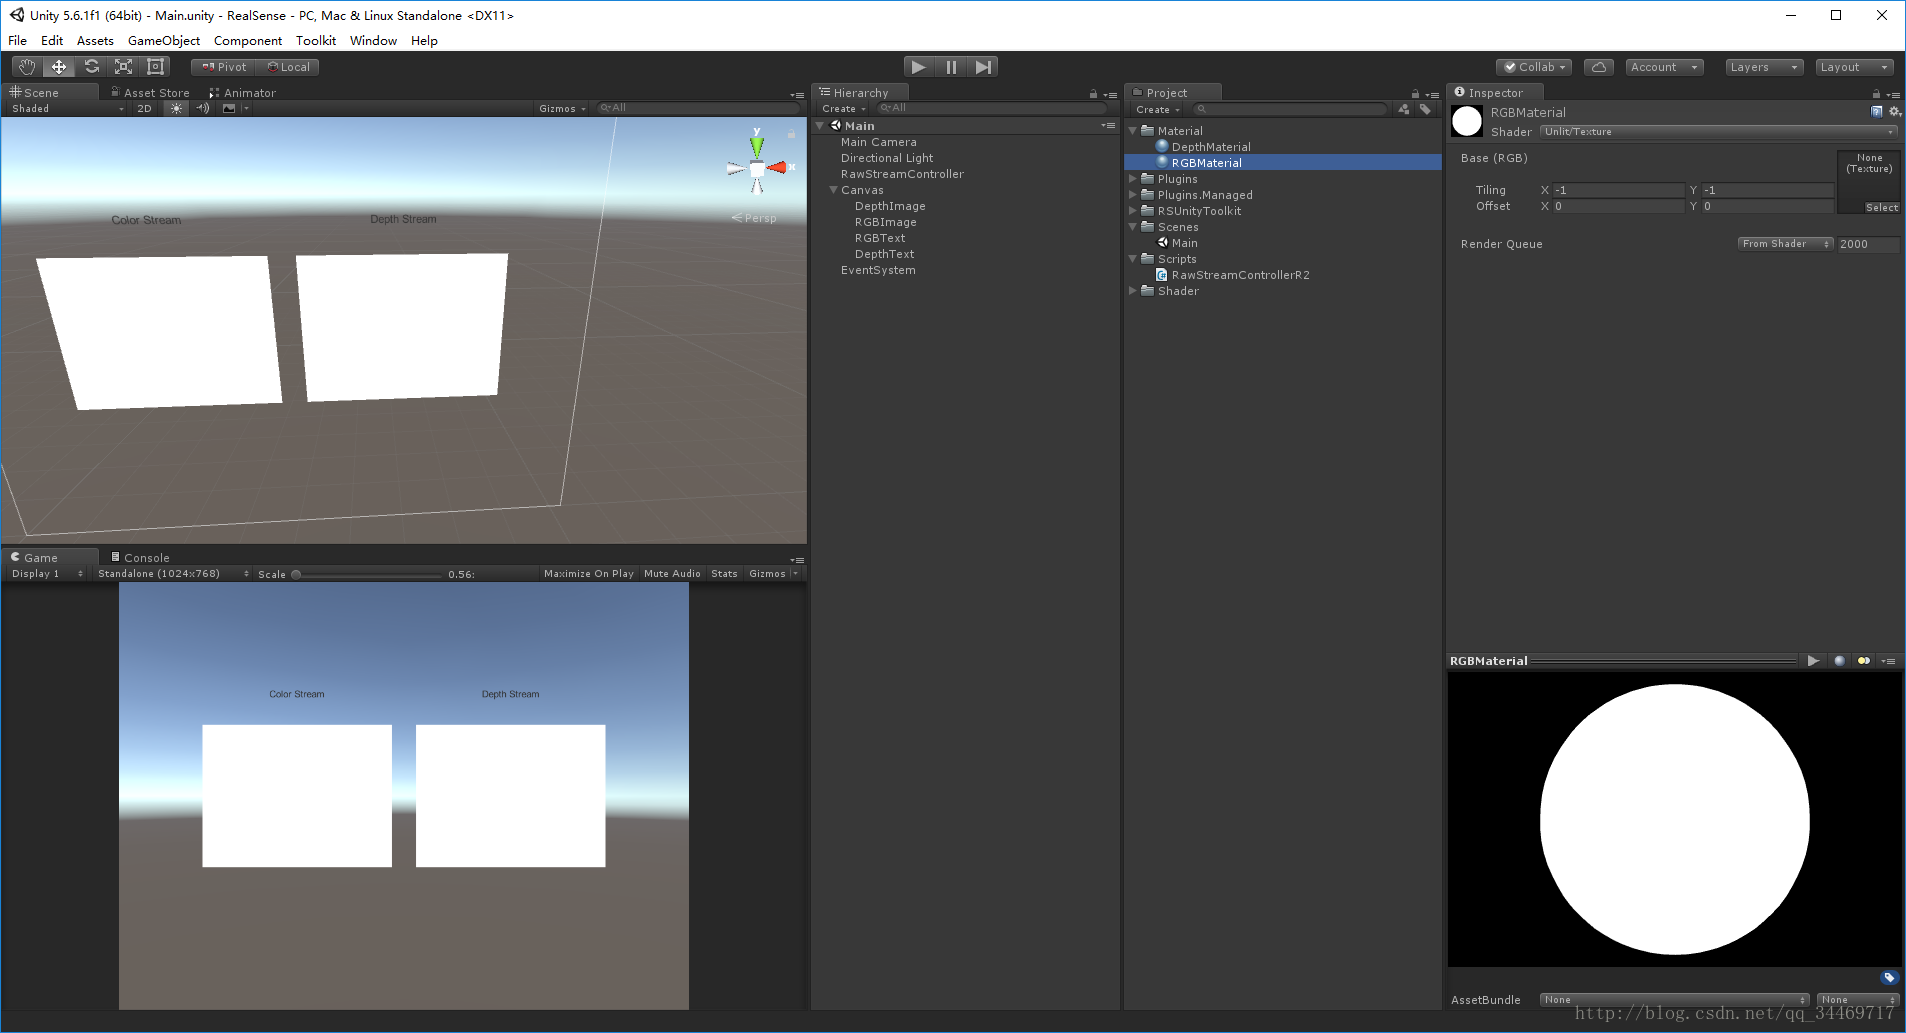Open the Toolkit menu
Image resolution: width=1906 pixels, height=1033 pixels.
316,41
